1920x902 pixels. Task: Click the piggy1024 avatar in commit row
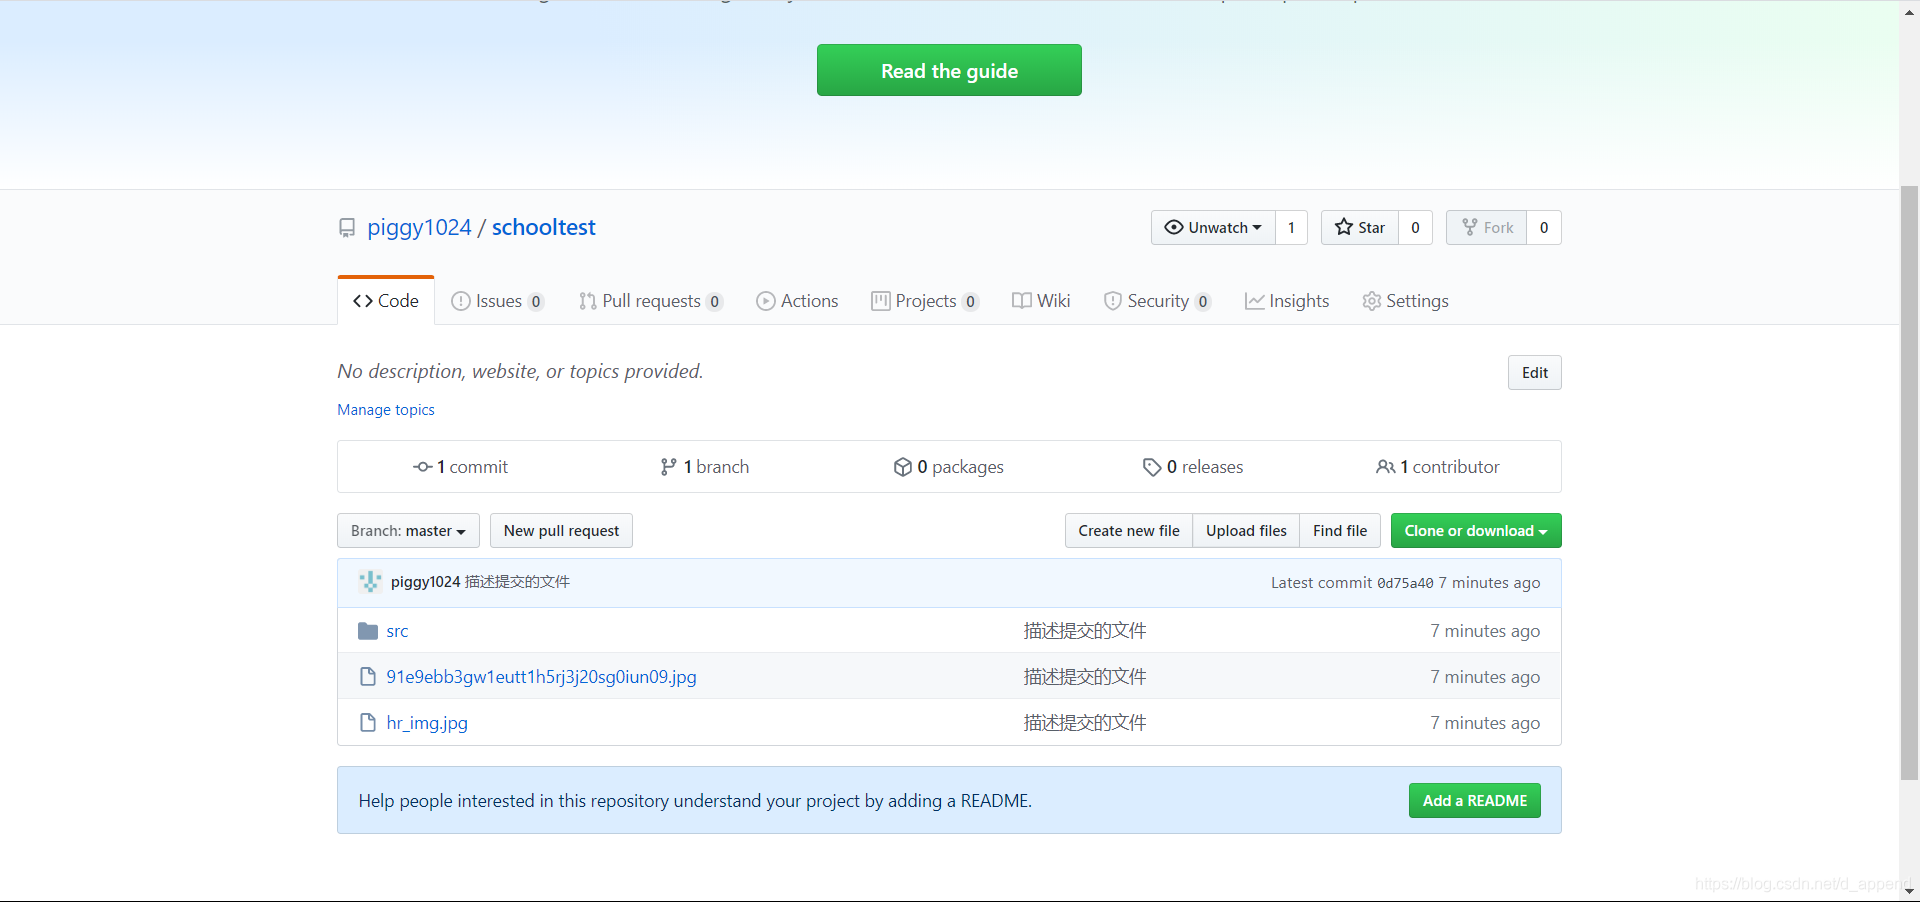[370, 582]
